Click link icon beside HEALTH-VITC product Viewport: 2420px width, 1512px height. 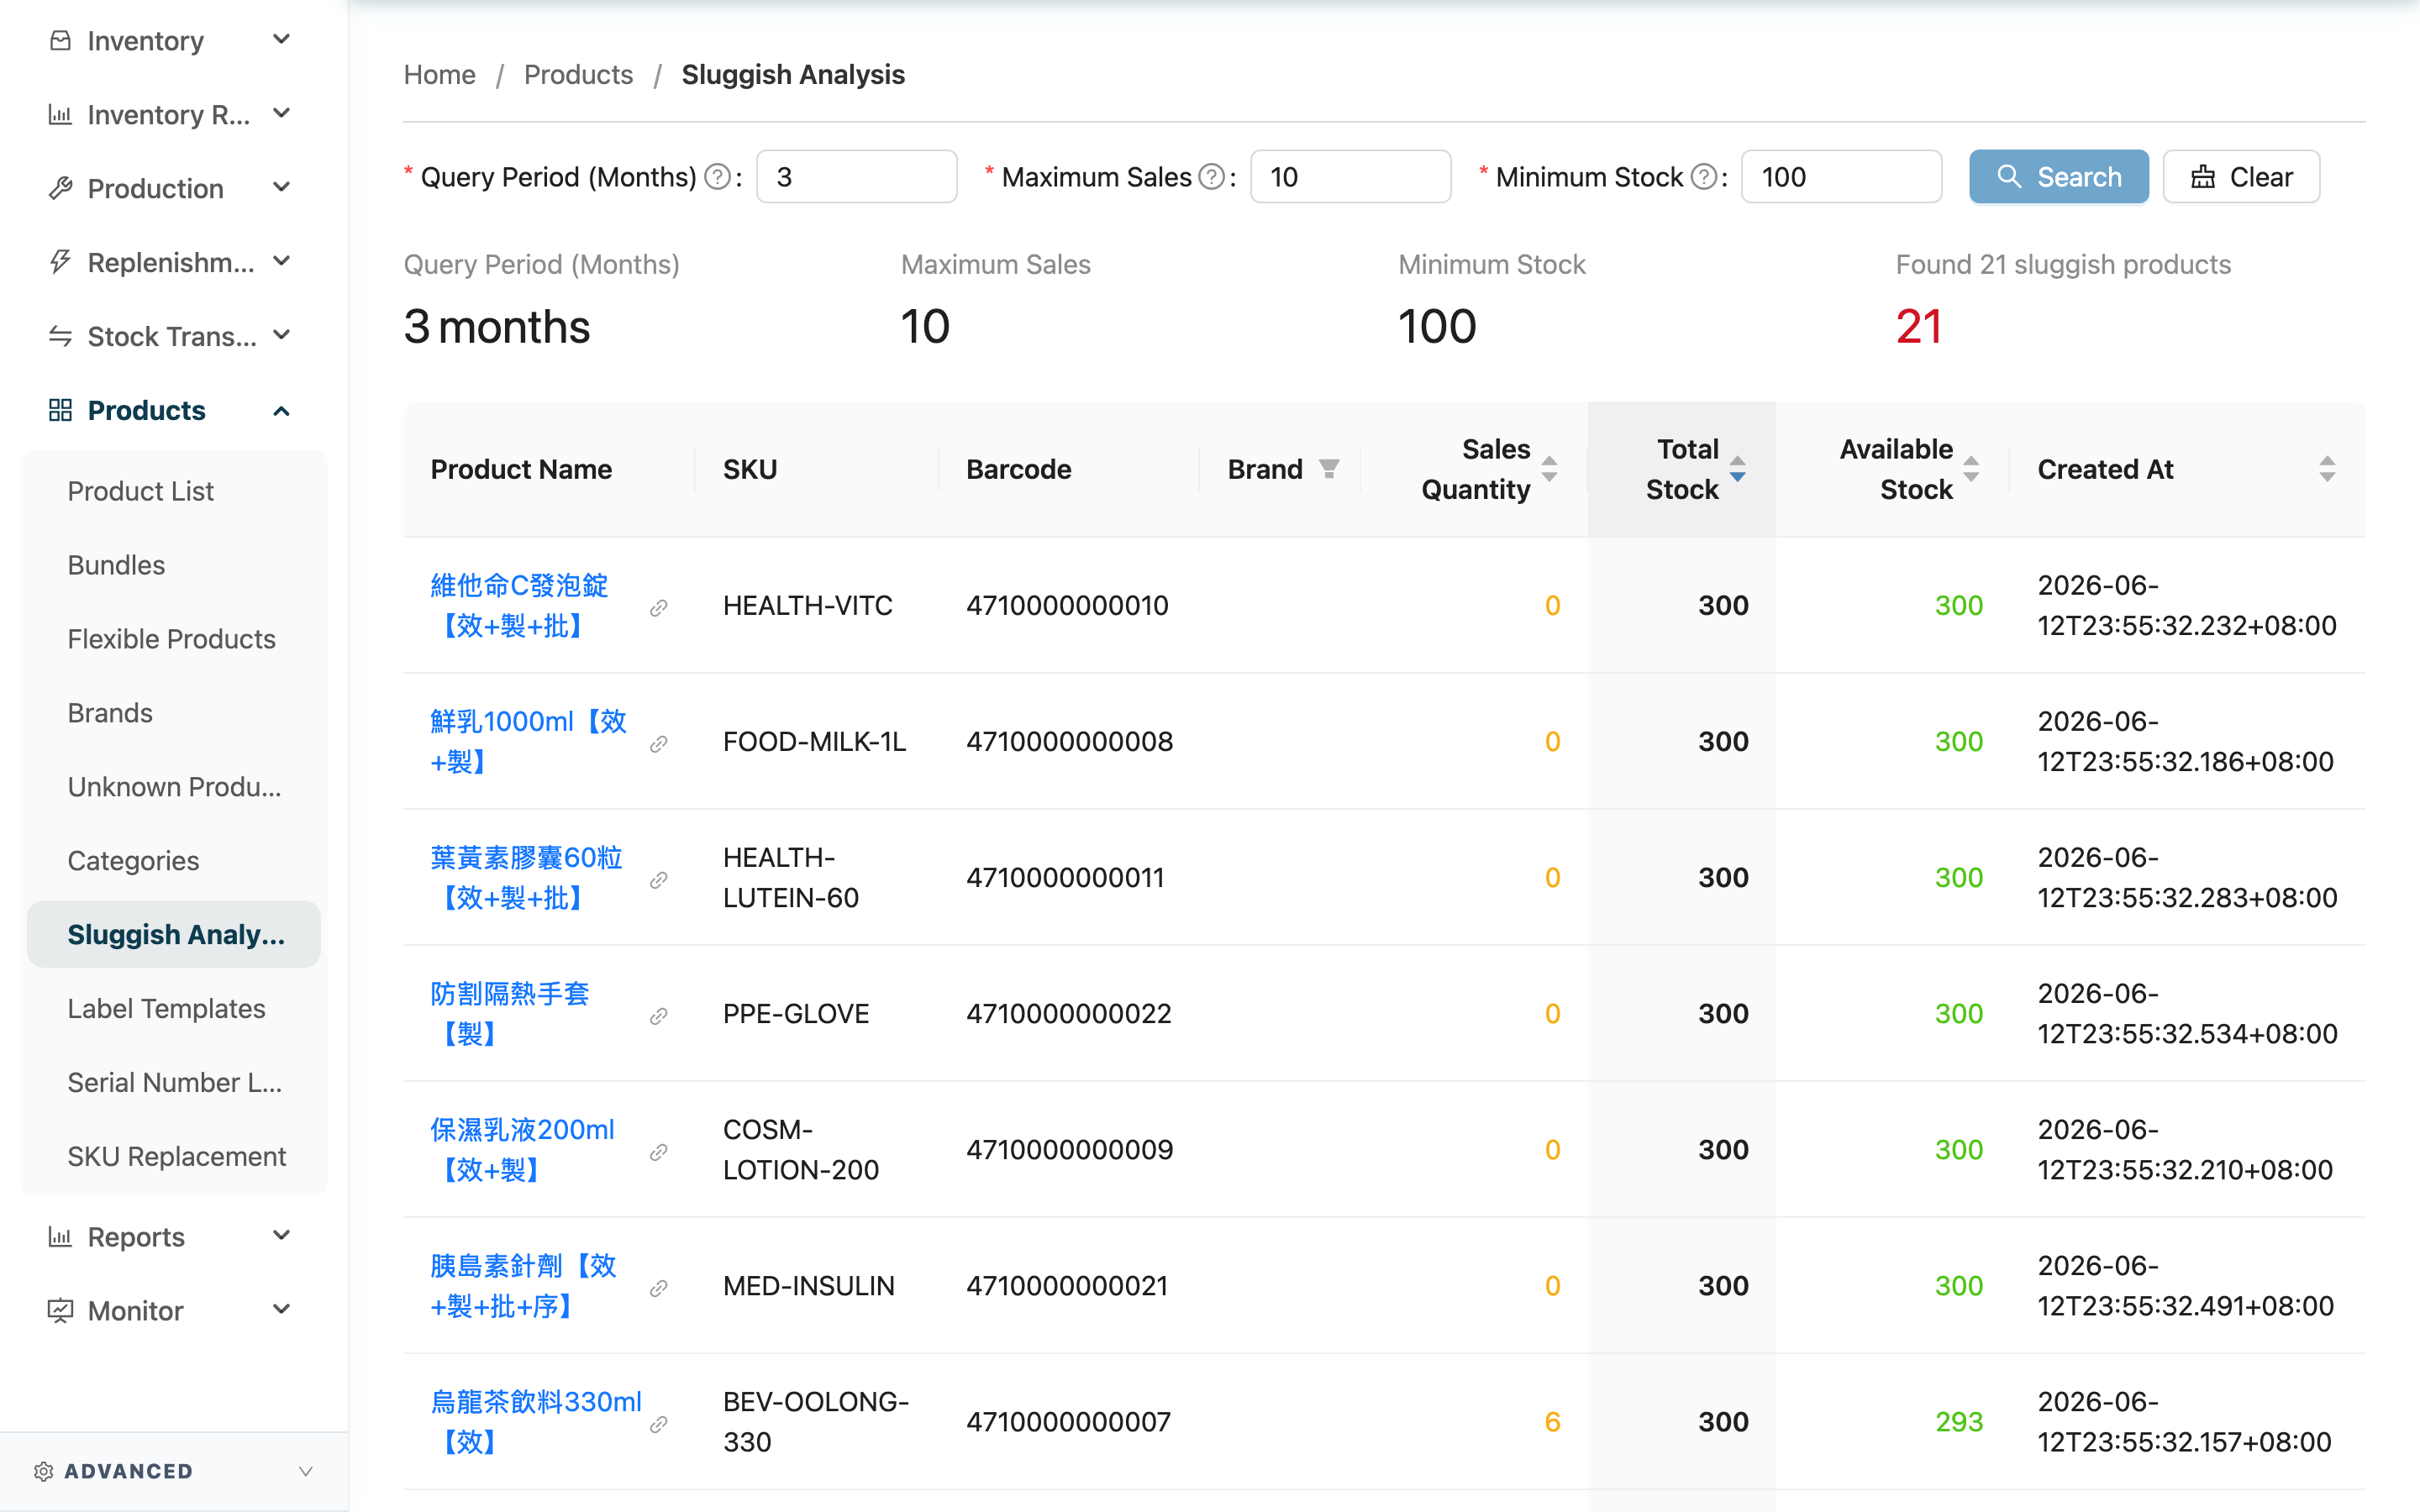point(658,608)
